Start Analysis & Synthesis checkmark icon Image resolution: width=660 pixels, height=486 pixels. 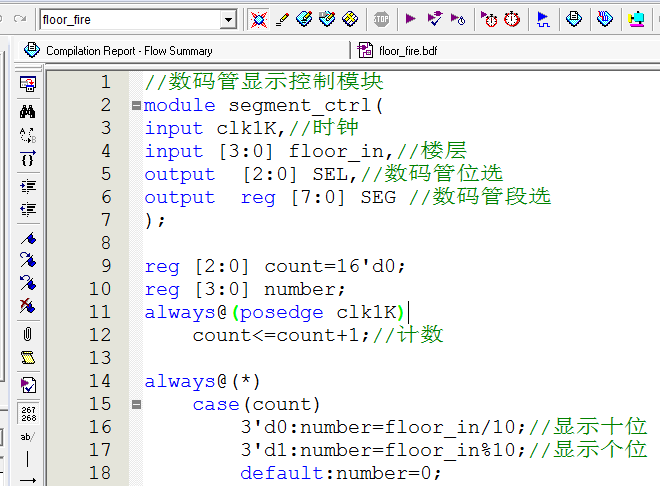[434, 19]
